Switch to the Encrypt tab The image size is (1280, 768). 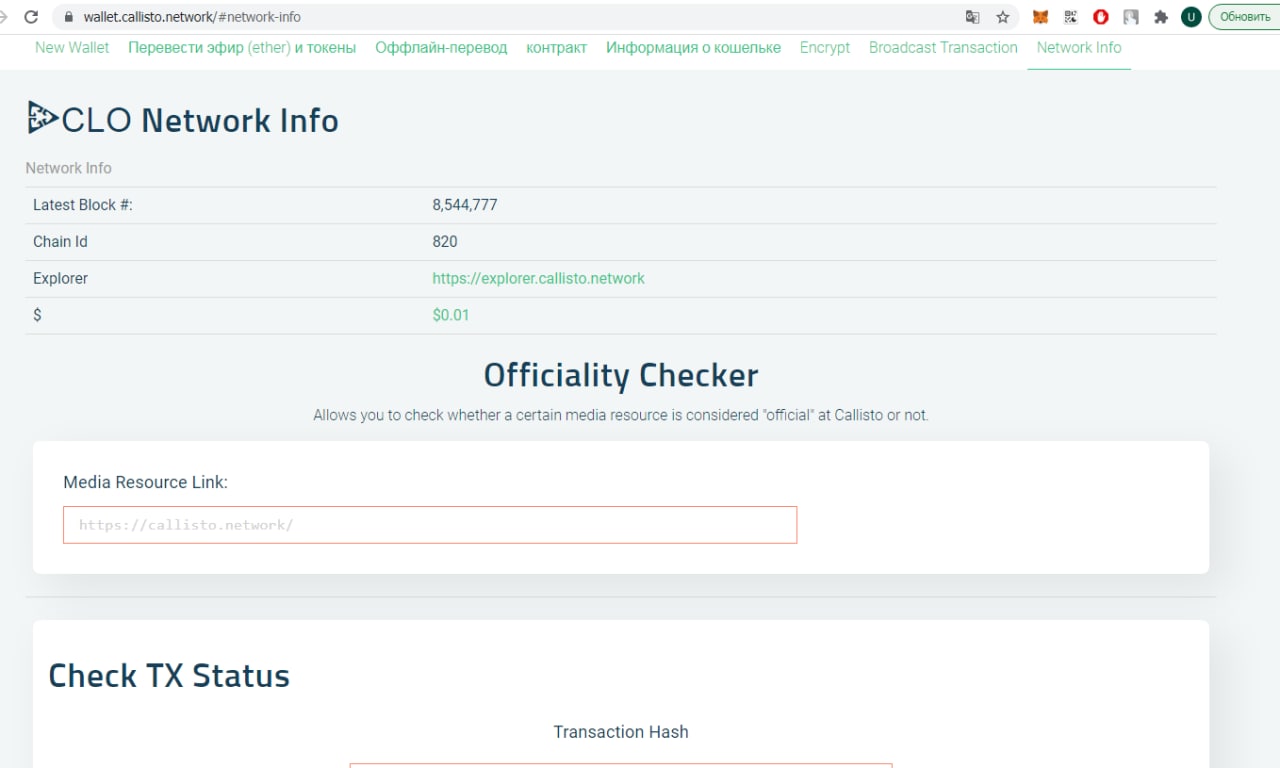tap(825, 47)
